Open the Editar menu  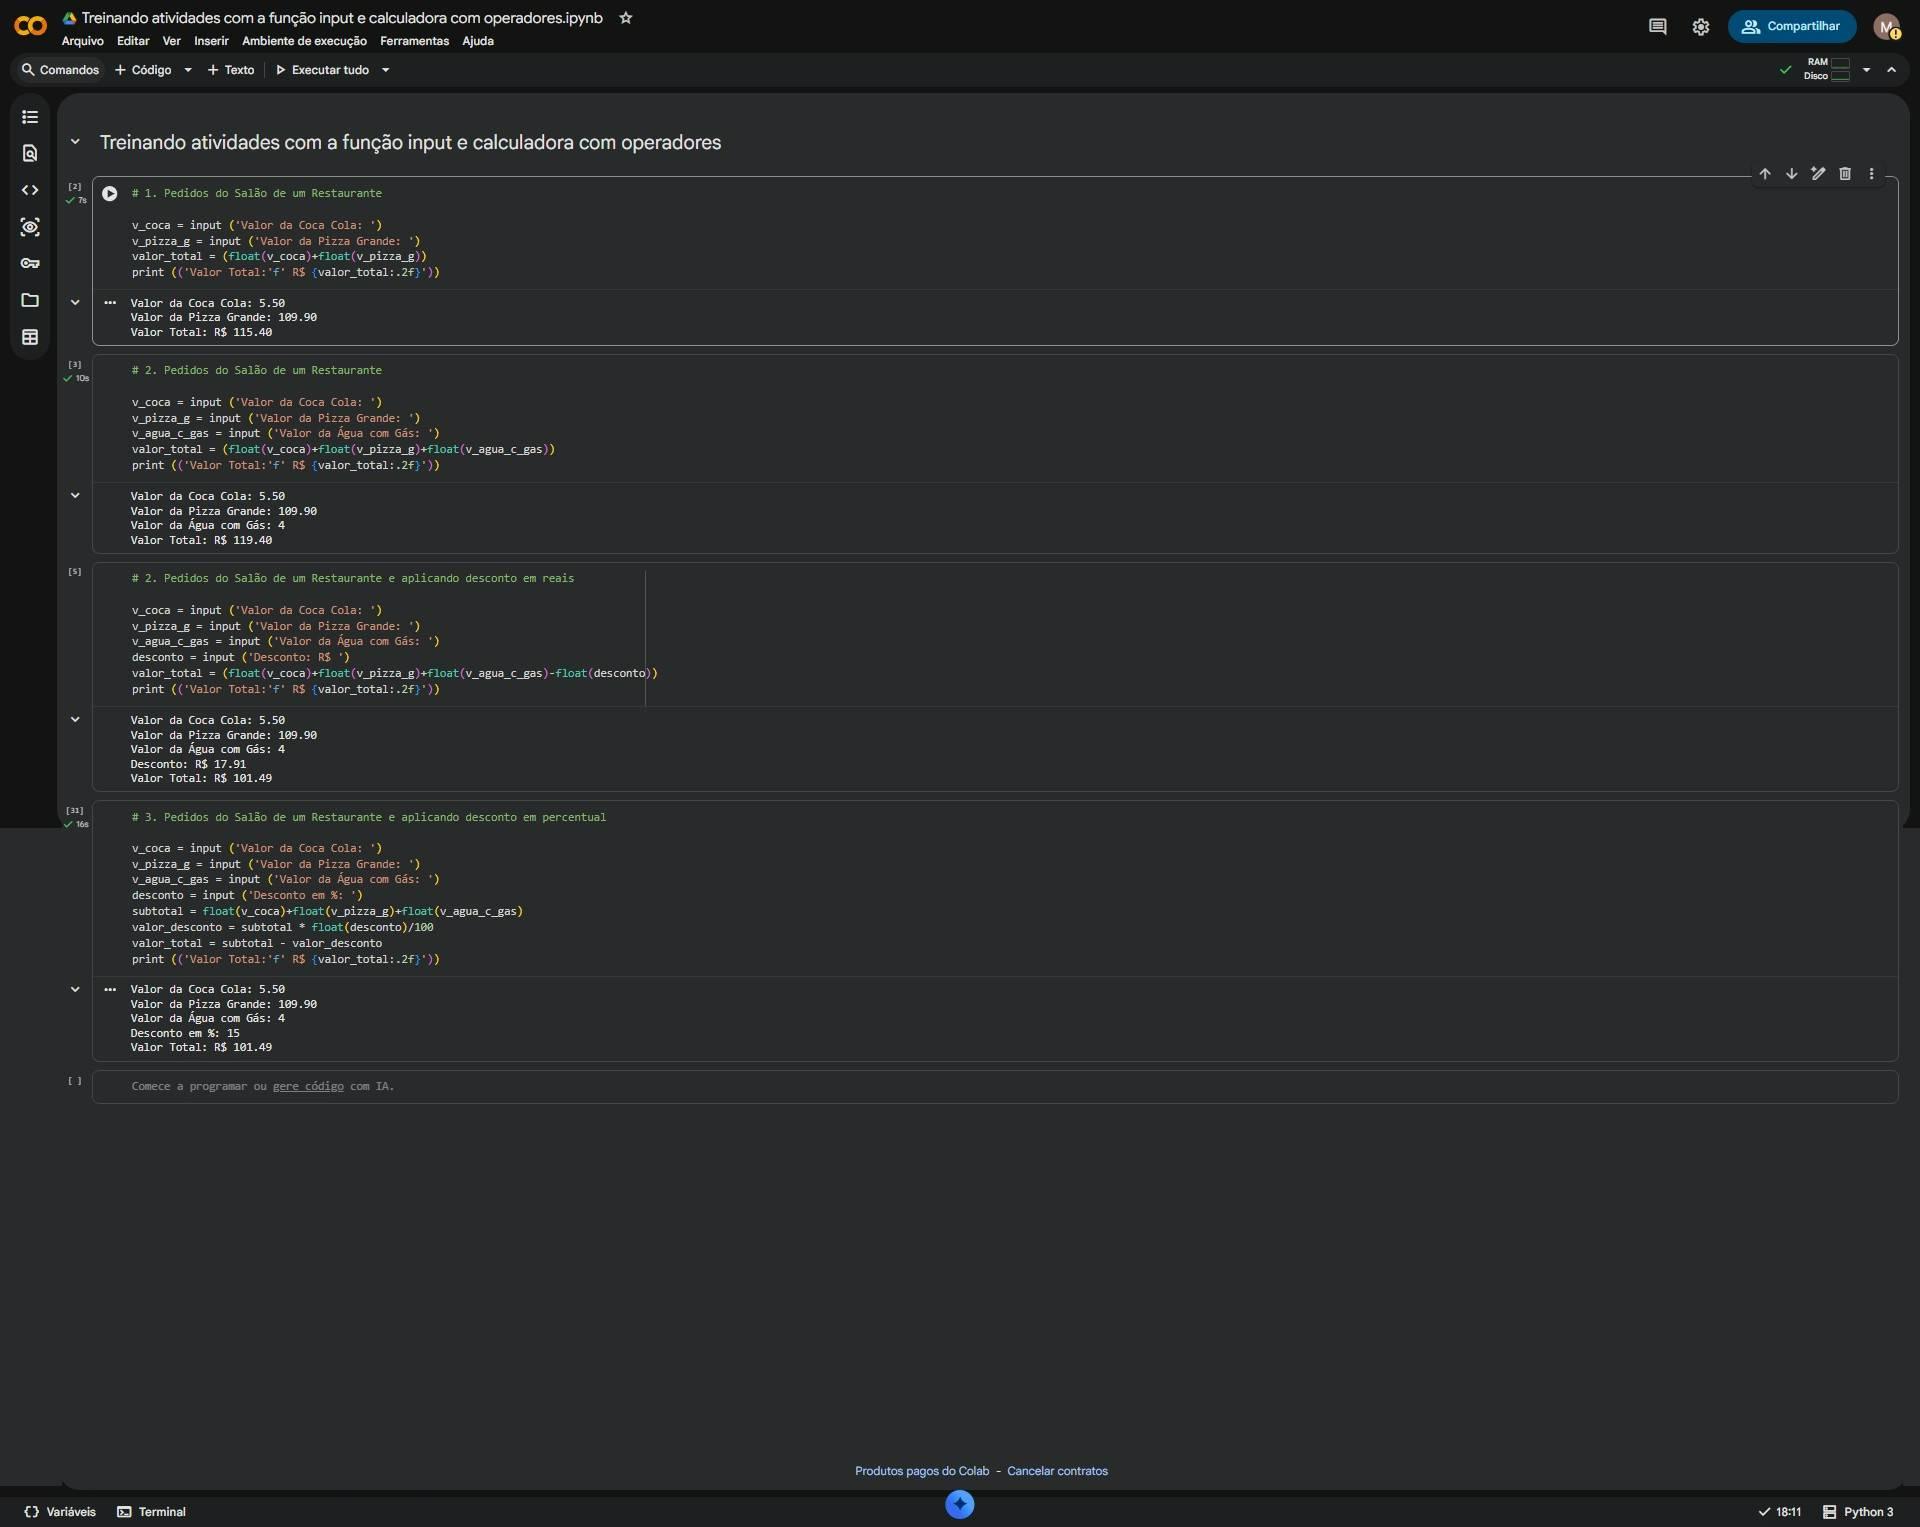click(133, 41)
